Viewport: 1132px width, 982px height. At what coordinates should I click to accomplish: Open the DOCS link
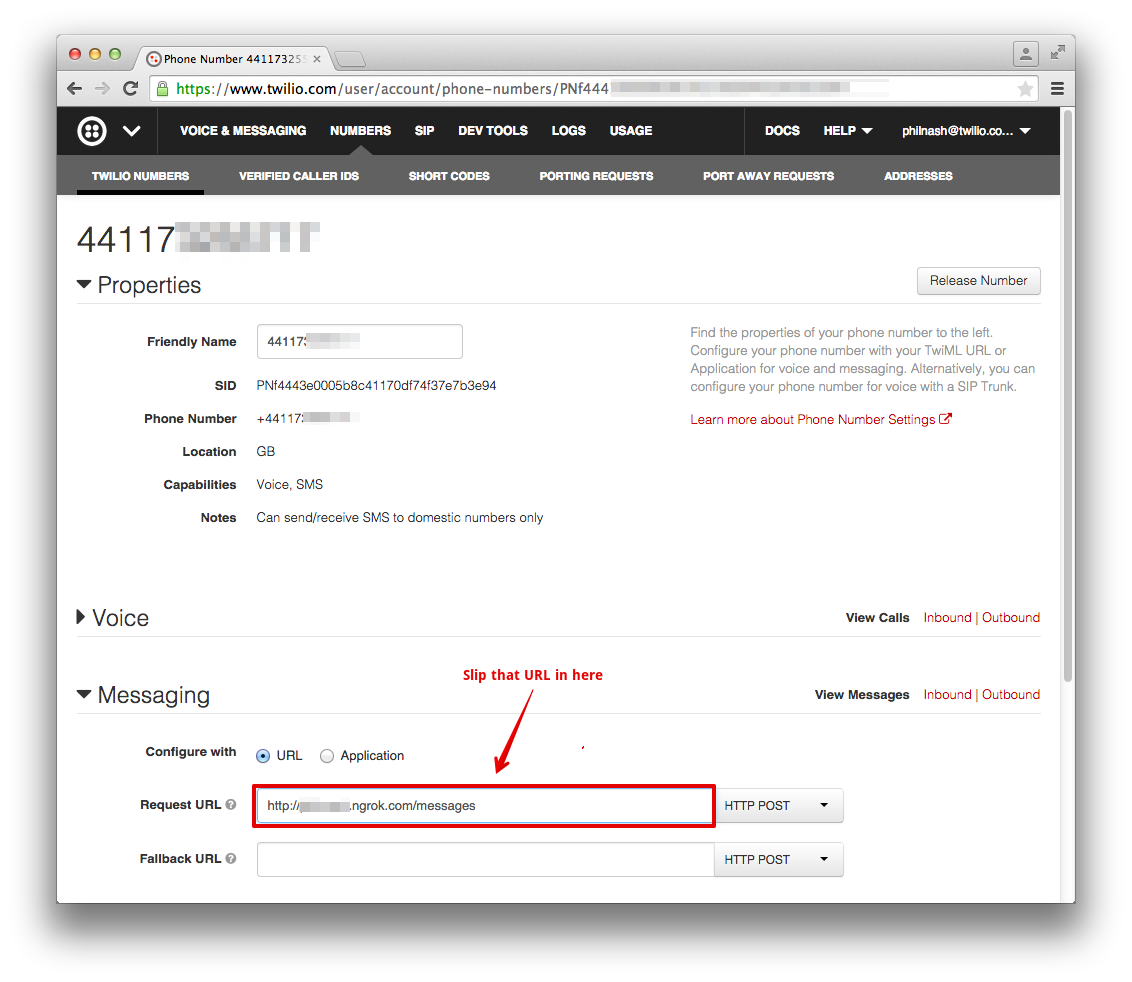783,131
